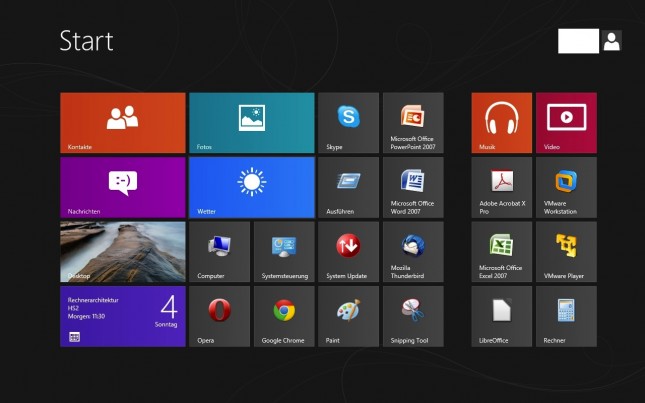Open the Rechner calculator tile
This screenshot has width=645, height=403.
566,316
